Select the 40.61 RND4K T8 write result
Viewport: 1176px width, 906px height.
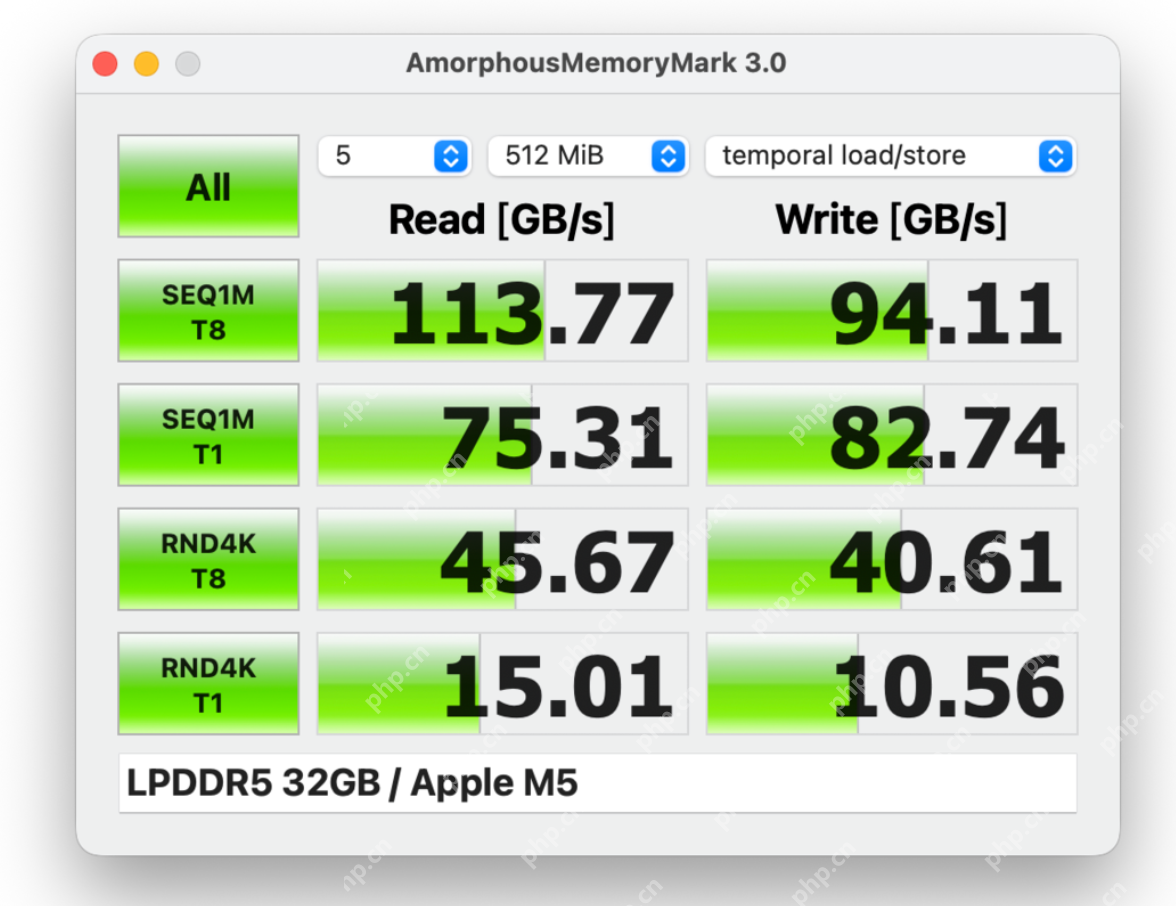891,559
